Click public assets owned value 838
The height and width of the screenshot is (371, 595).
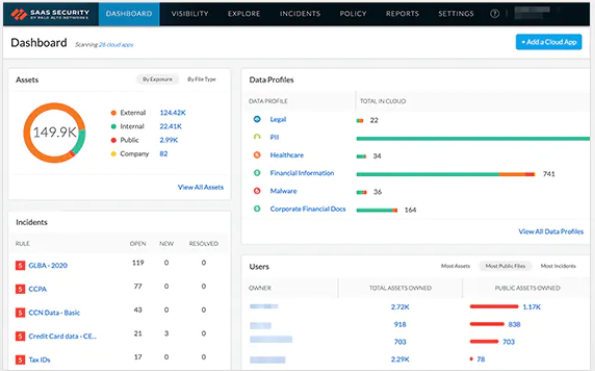click(514, 324)
